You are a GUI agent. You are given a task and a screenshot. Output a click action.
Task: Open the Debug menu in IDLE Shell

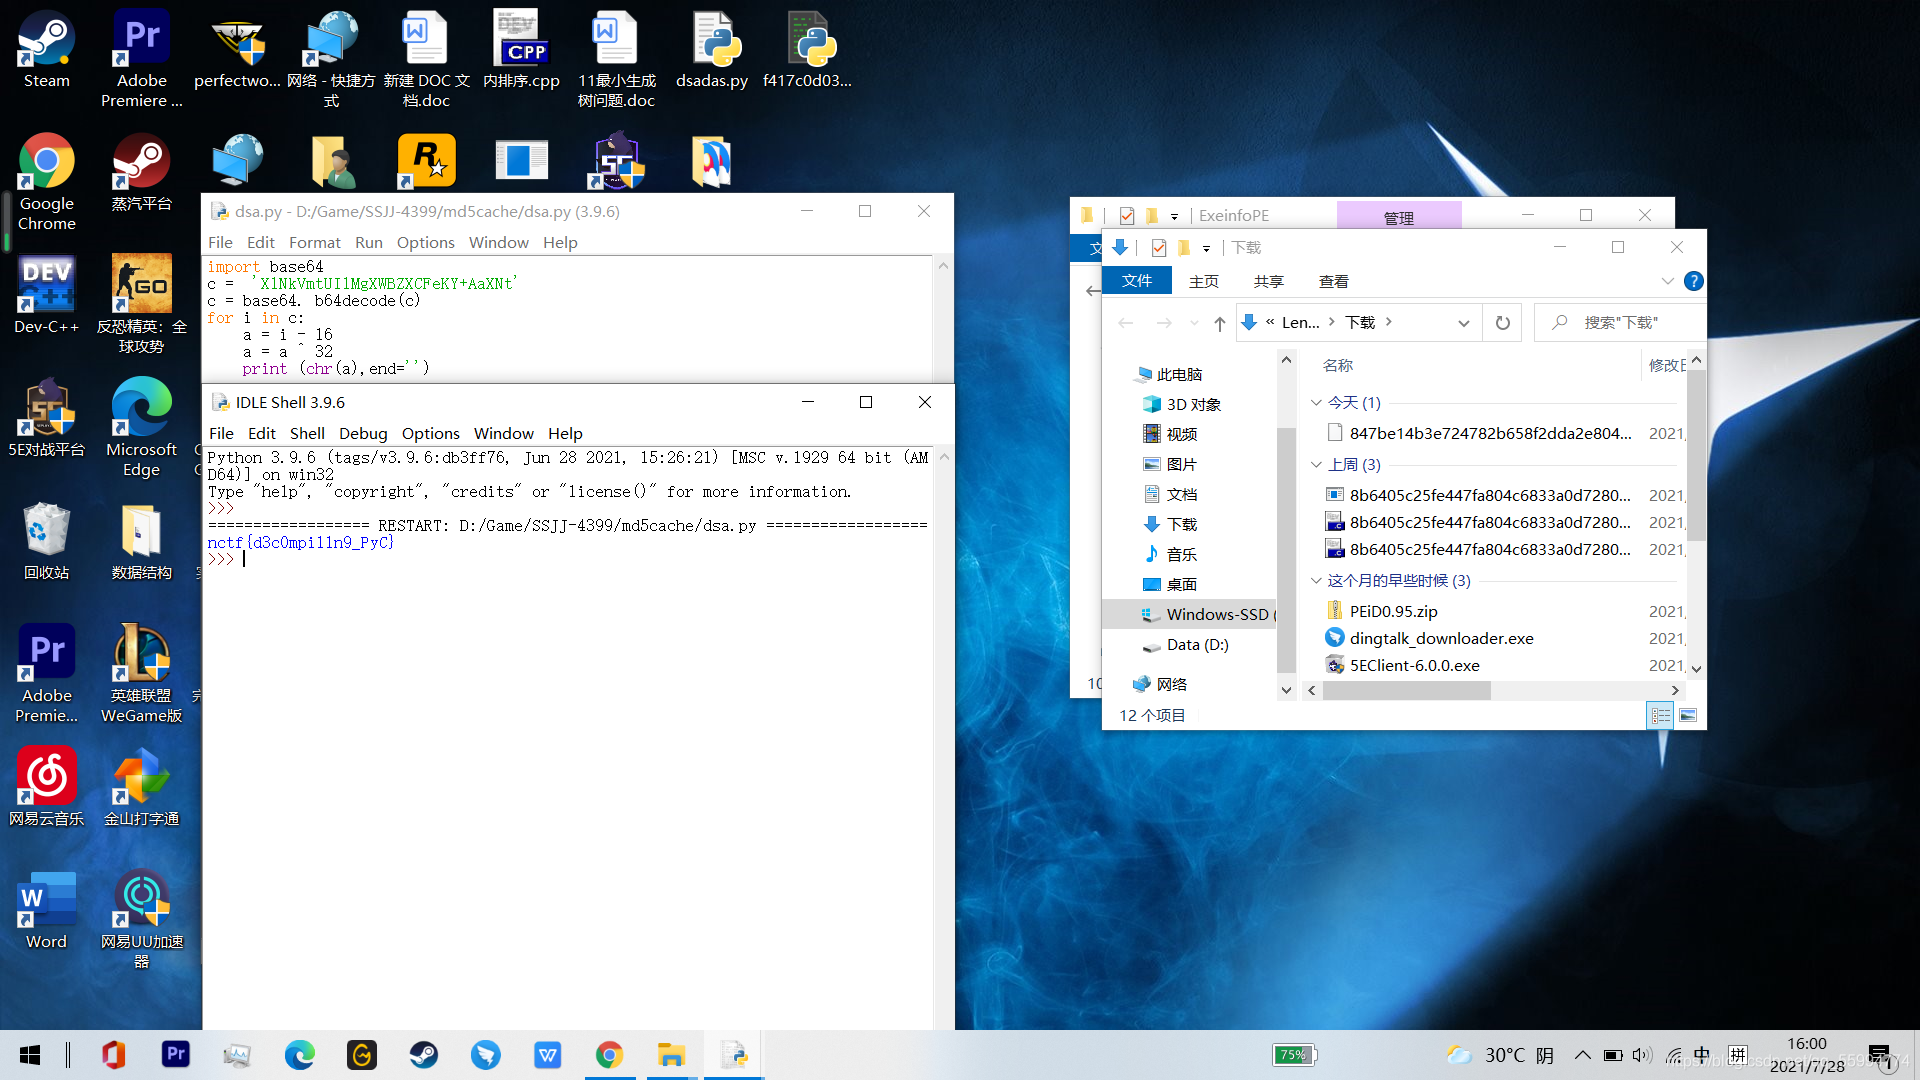click(x=363, y=434)
